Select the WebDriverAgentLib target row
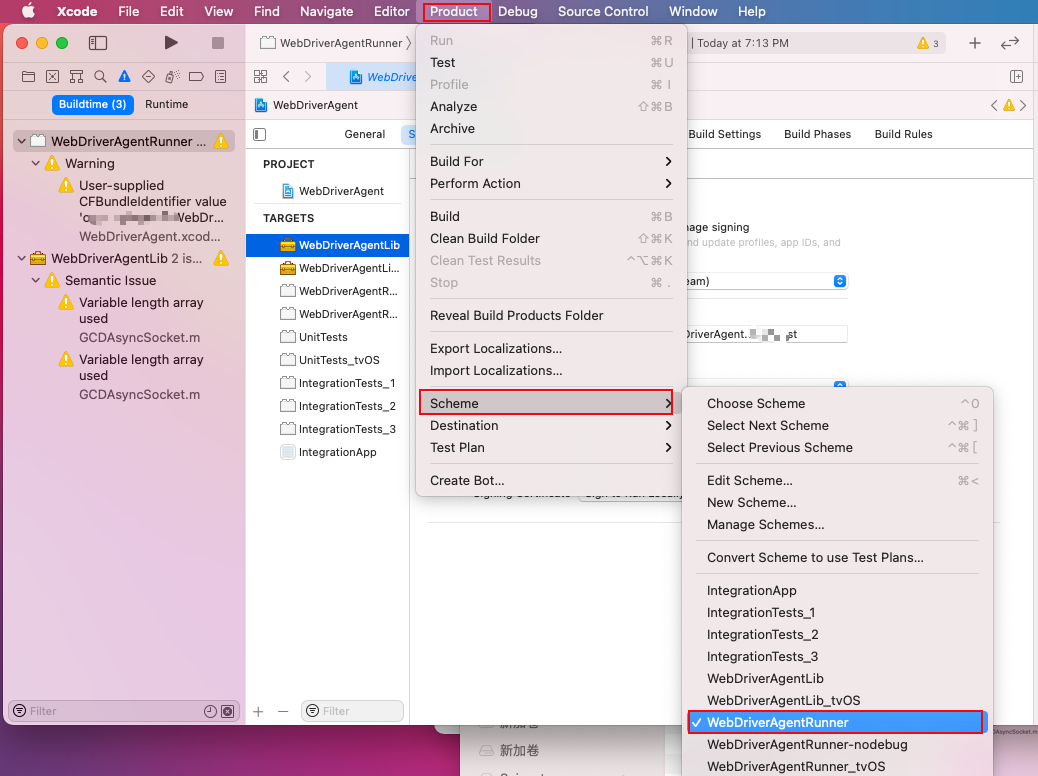Screen dimensions: 1038x776 point(328,245)
